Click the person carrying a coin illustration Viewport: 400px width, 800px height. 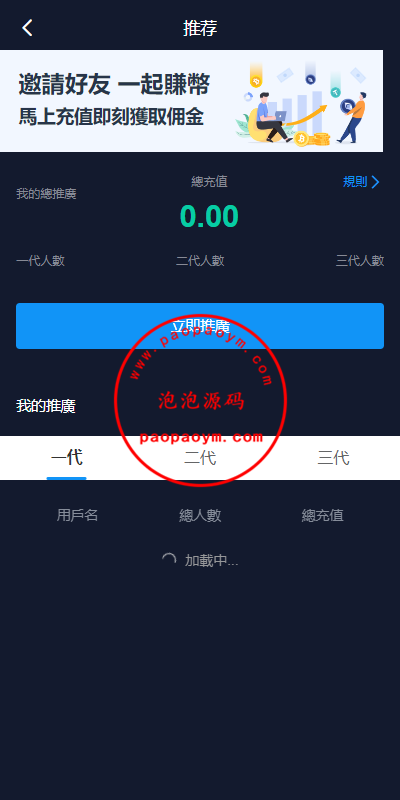tap(353, 117)
